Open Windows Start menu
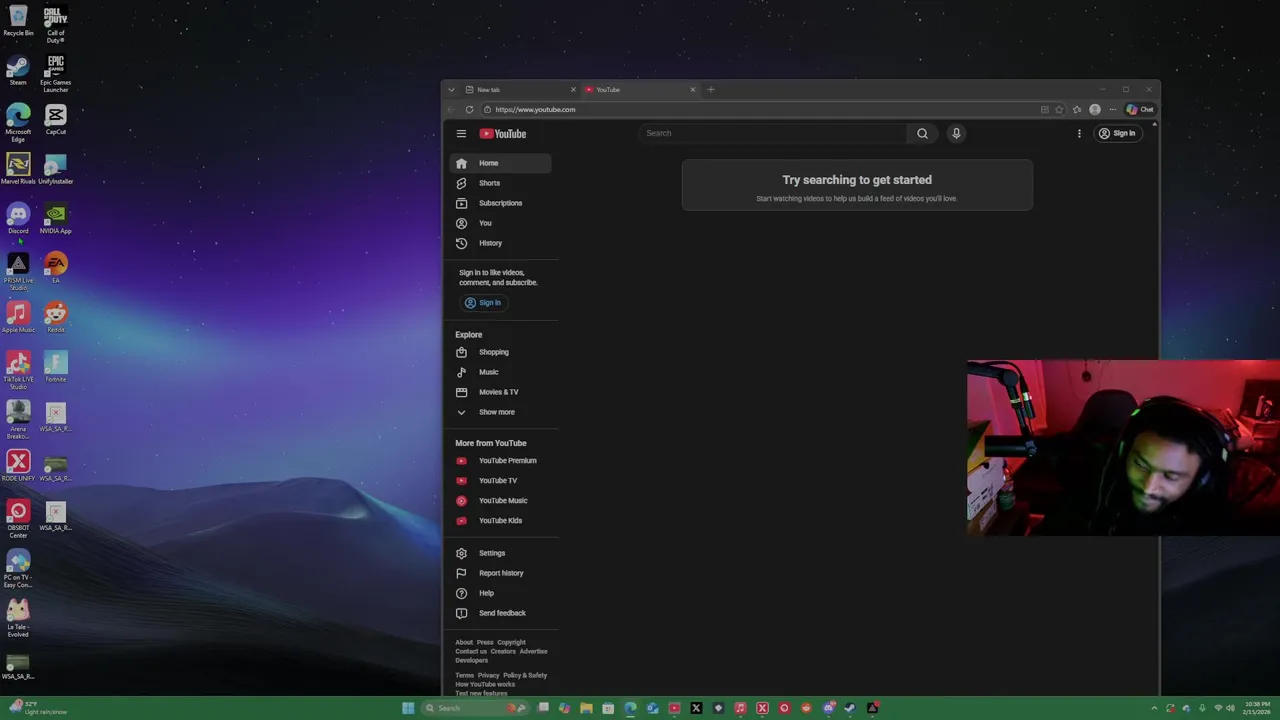The height and width of the screenshot is (720, 1280). pyautogui.click(x=408, y=708)
